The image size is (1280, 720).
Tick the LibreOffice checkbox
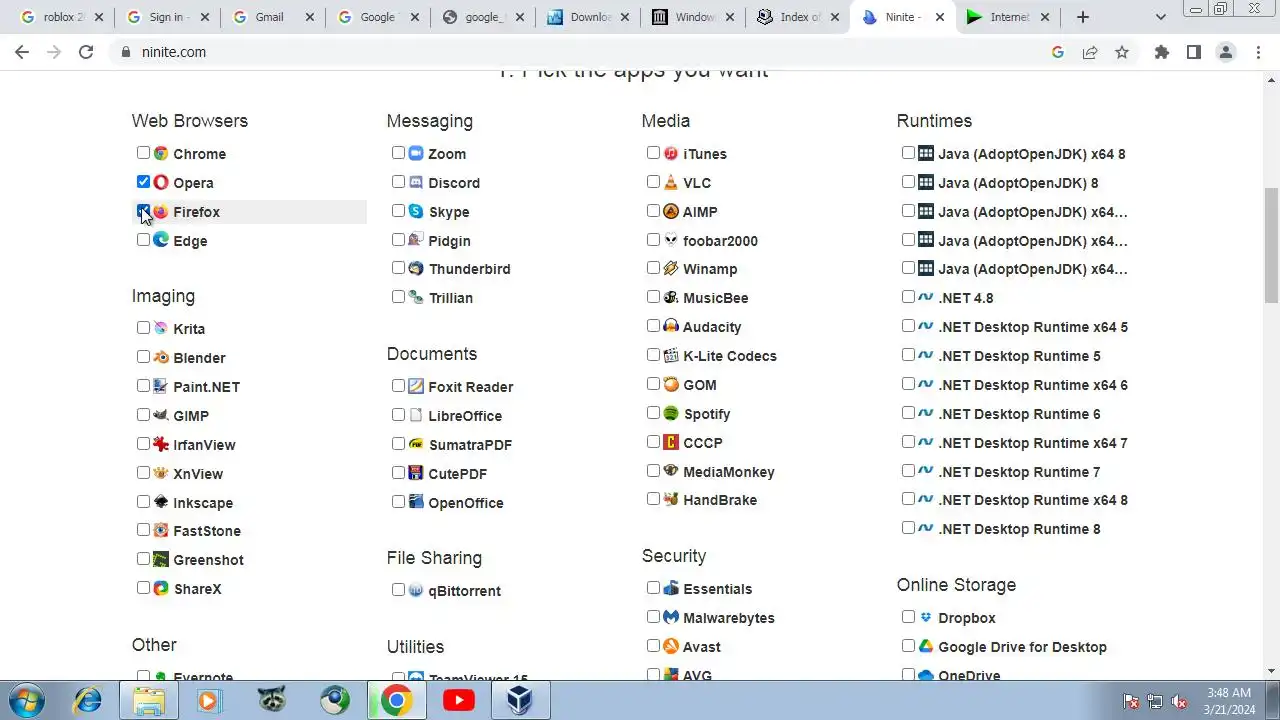click(398, 415)
